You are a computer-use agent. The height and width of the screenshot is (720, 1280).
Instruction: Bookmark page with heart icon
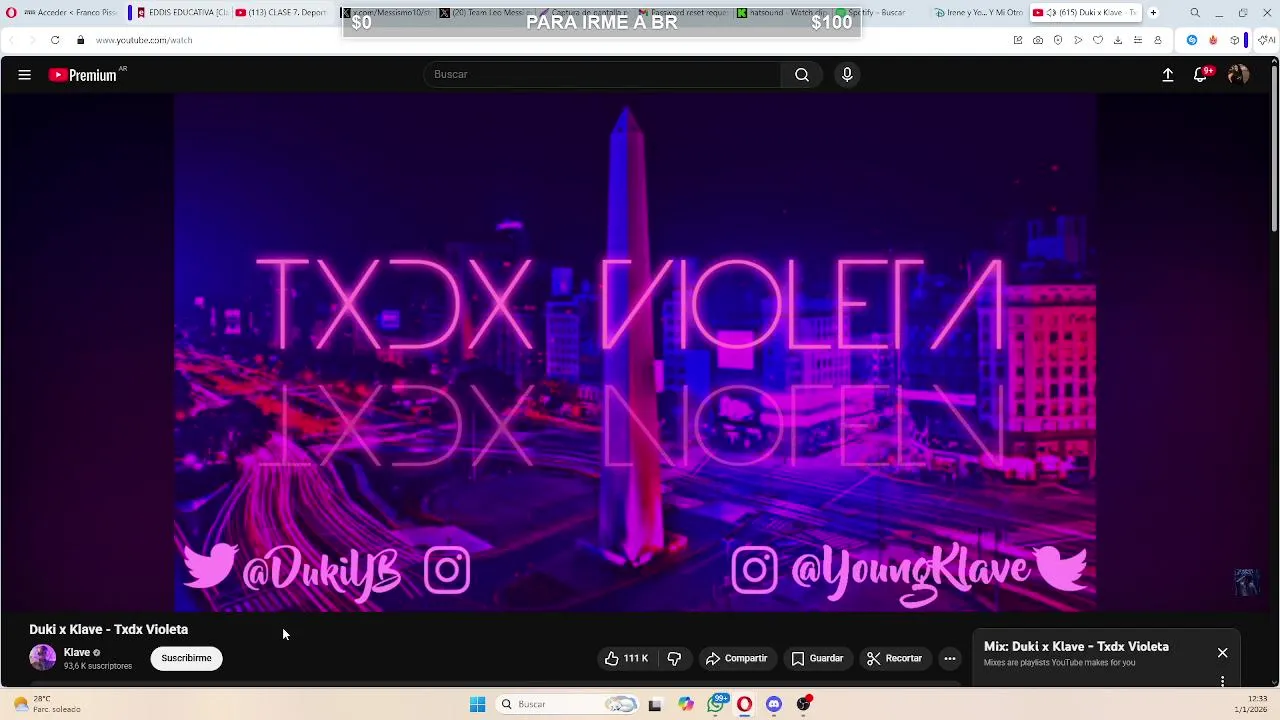click(x=1098, y=40)
